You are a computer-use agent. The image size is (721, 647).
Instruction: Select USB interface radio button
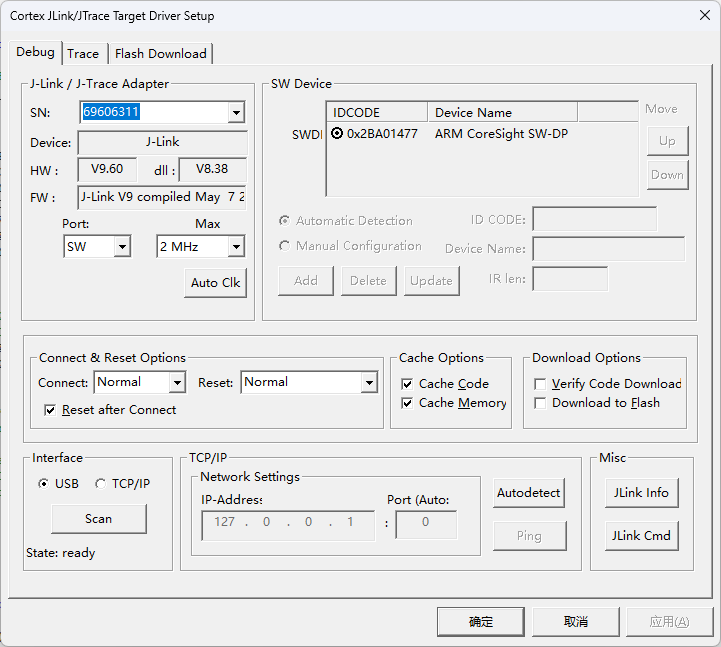tap(43, 484)
